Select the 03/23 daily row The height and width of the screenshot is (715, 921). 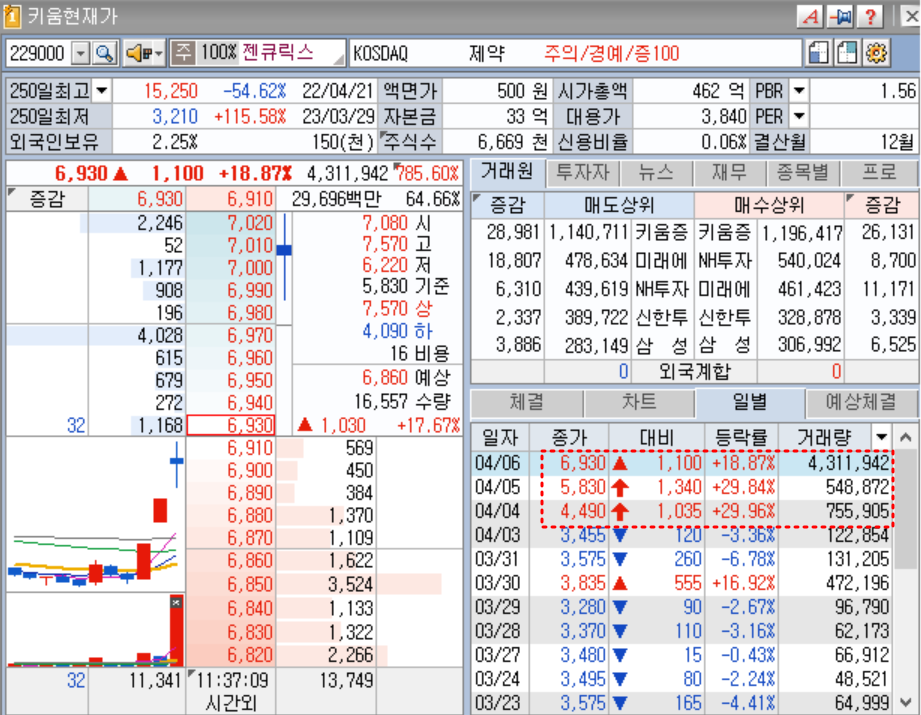[x=685, y=703]
